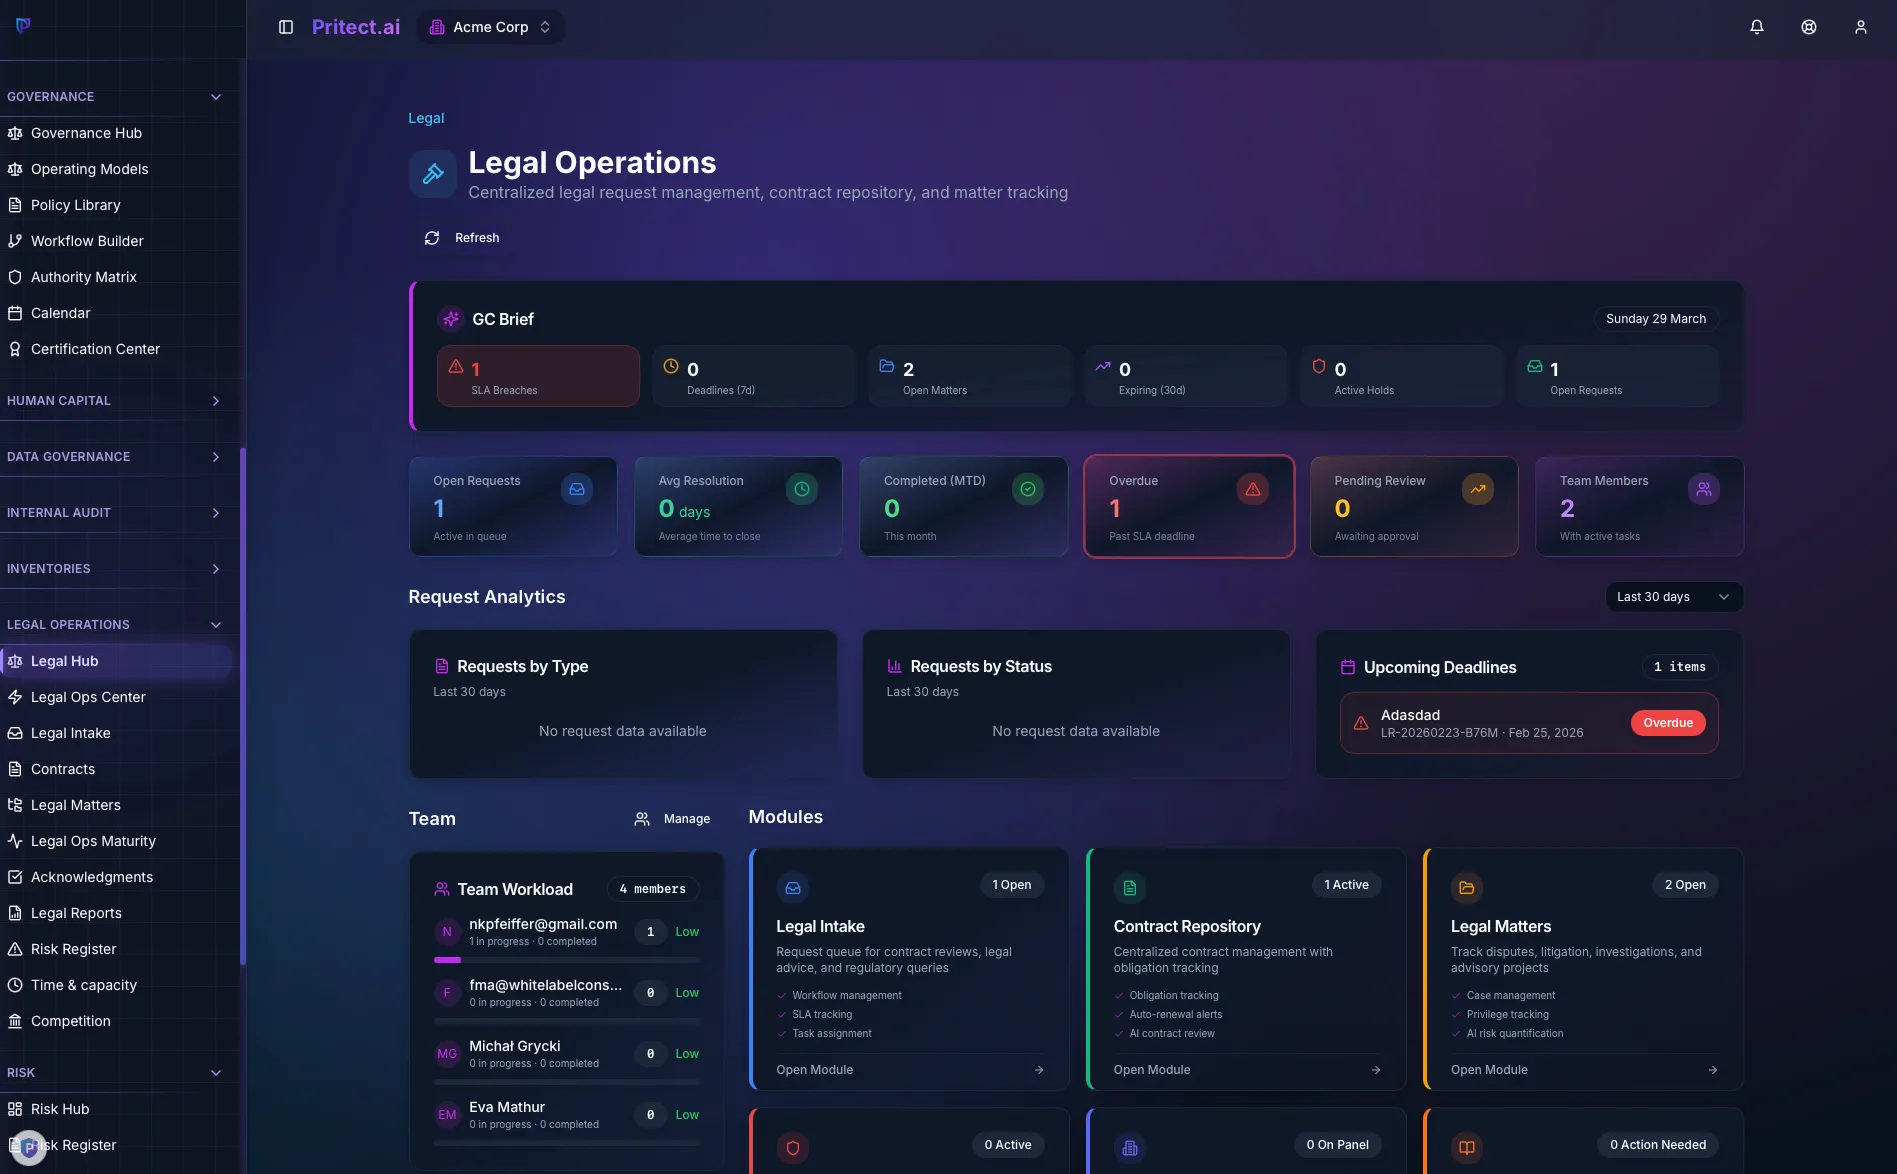Click the Team Members people icon
The width and height of the screenshot is (1897, 1174).
[x=1704, y=489]
